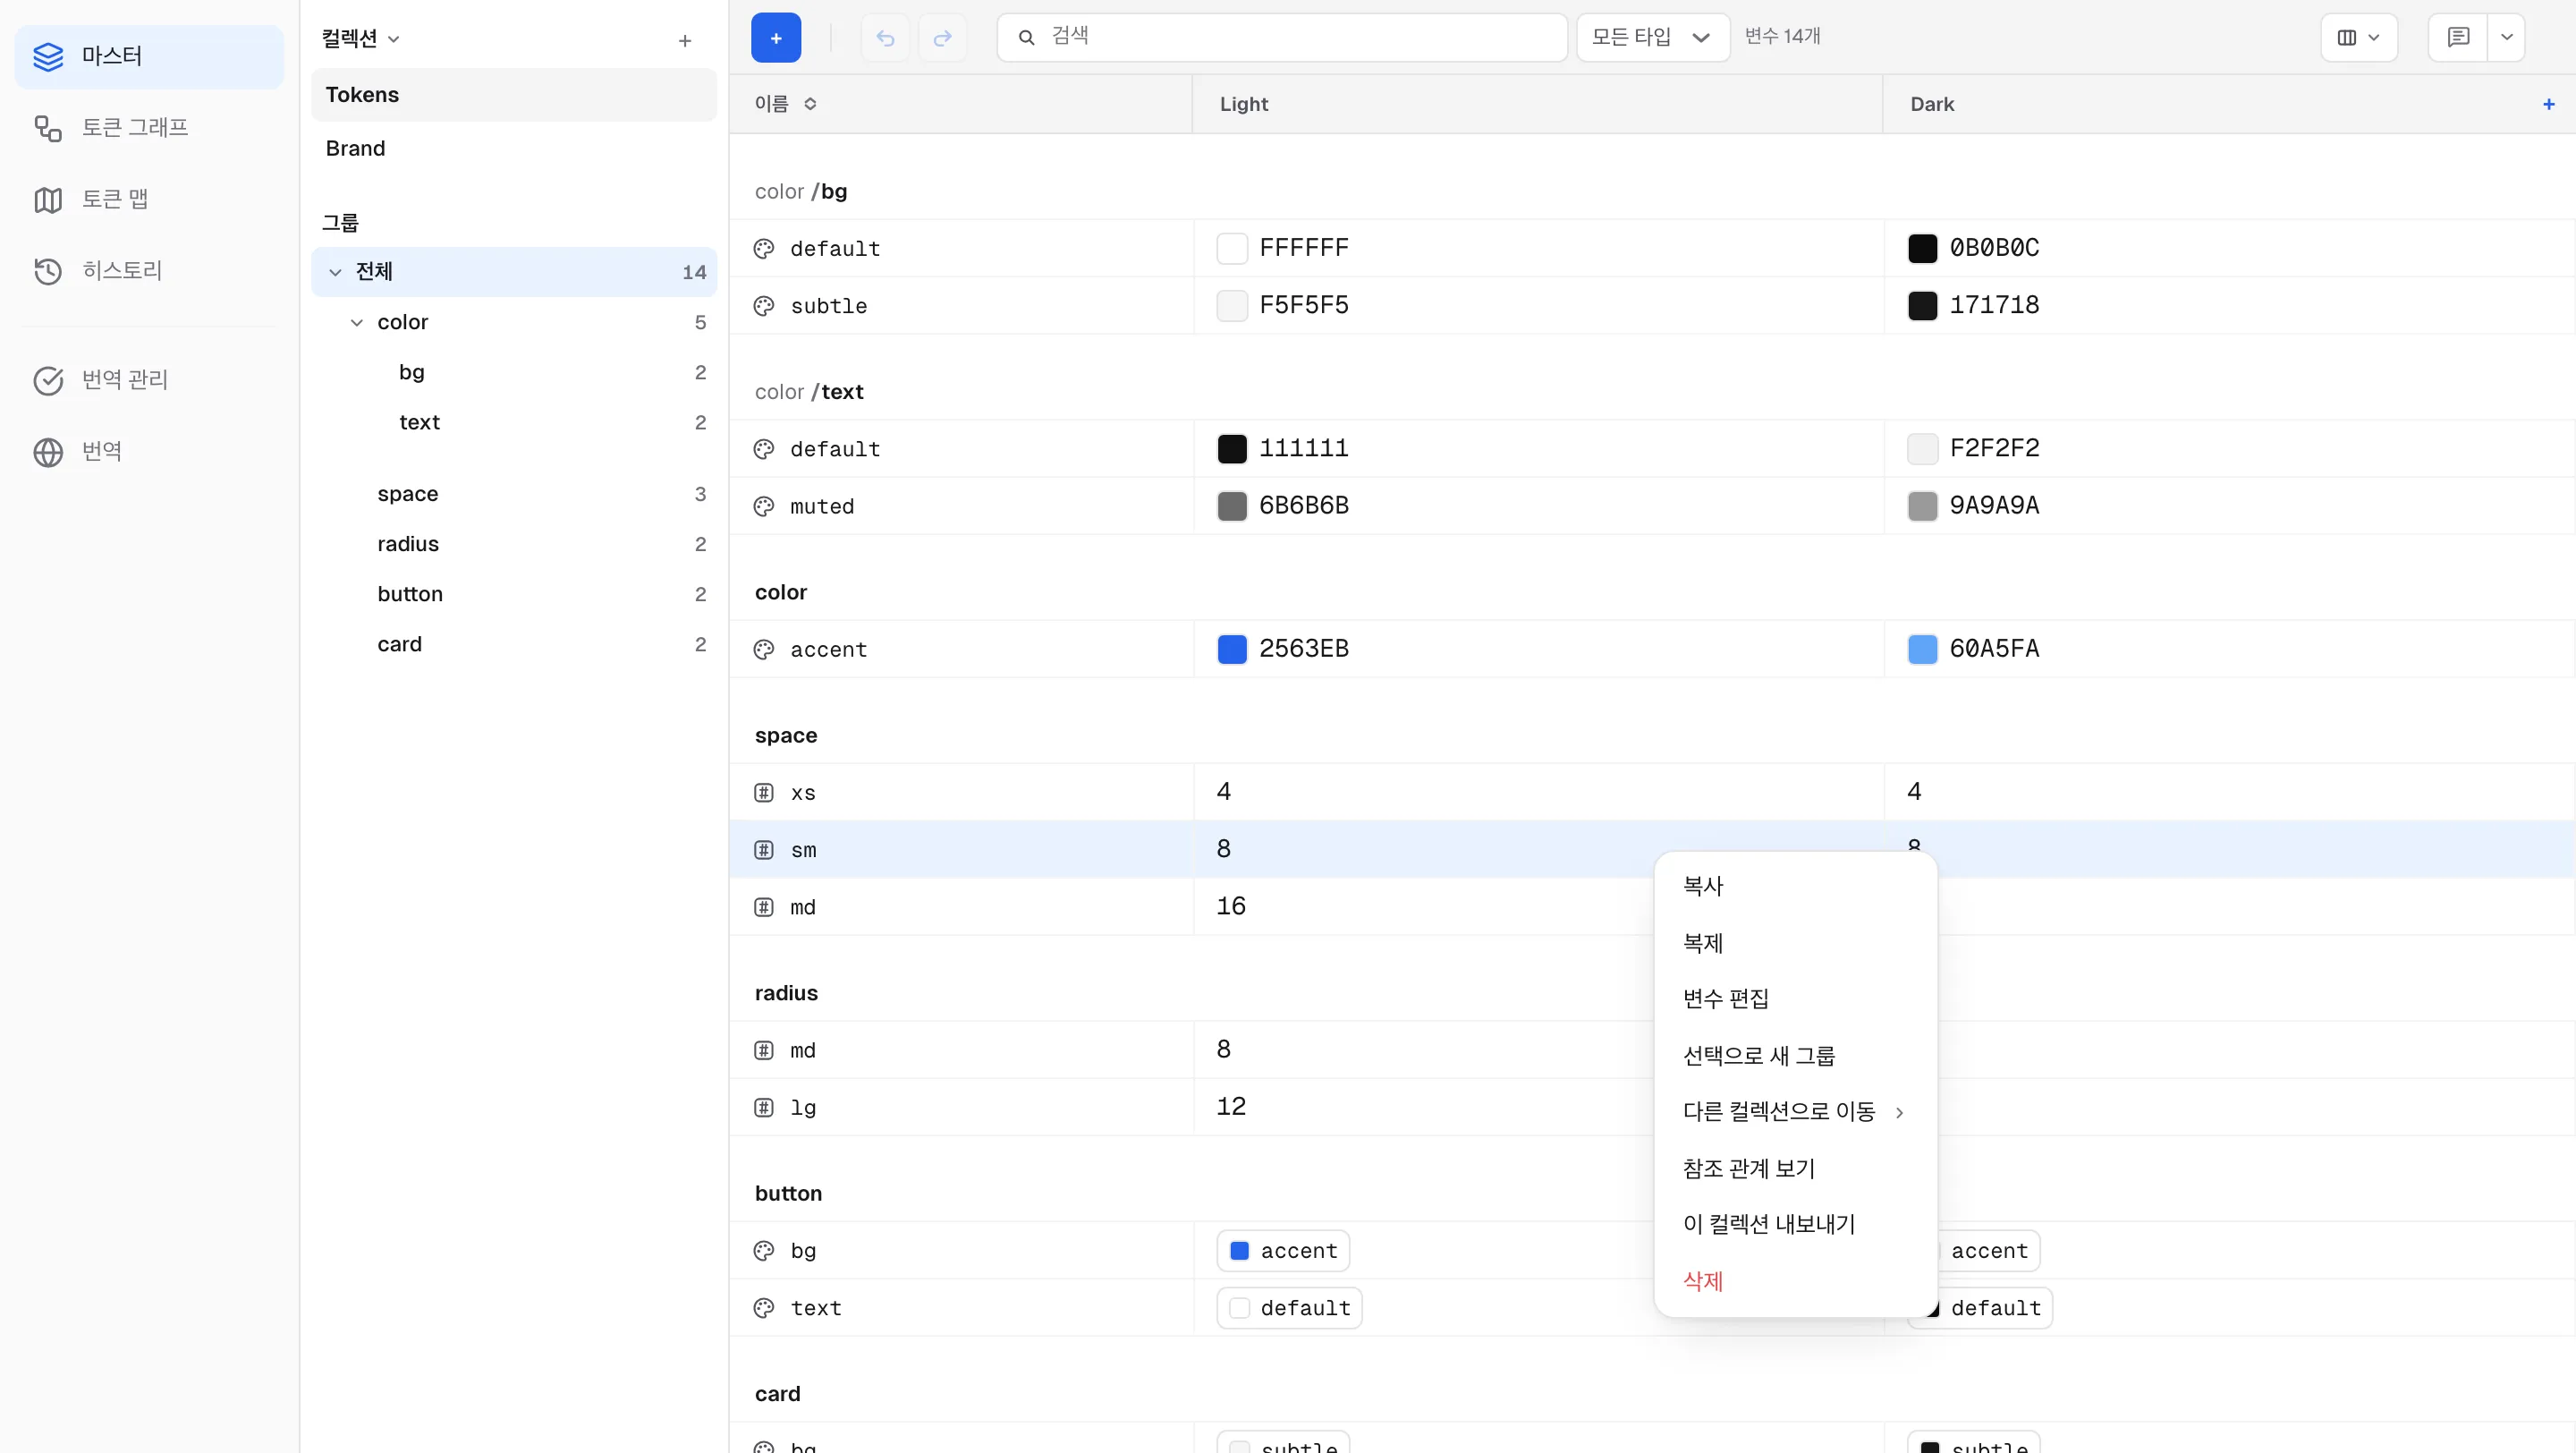Click the FFFFFF value of bg default

pos(1303,248)
